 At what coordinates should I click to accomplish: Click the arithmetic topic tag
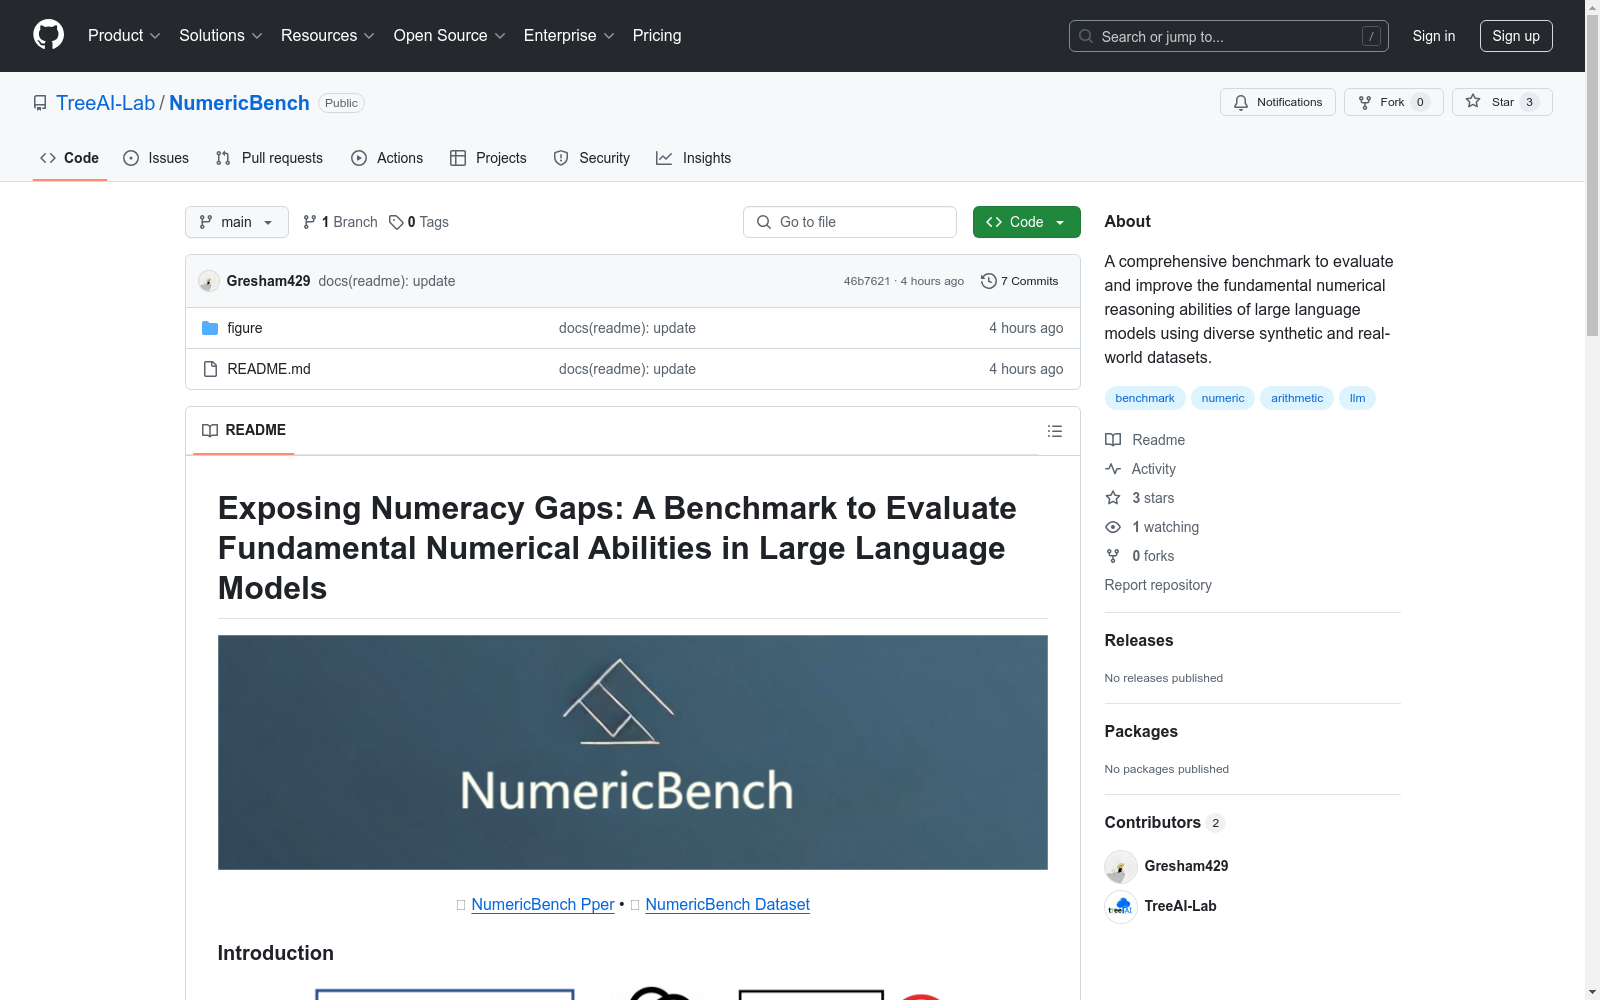coord(1297,398)
